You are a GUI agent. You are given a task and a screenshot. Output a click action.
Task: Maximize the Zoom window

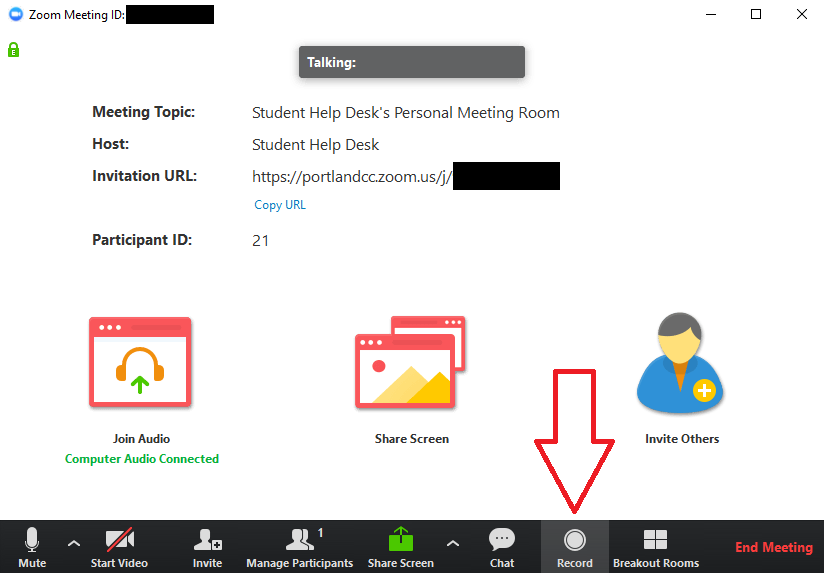(x=756, y=14)
